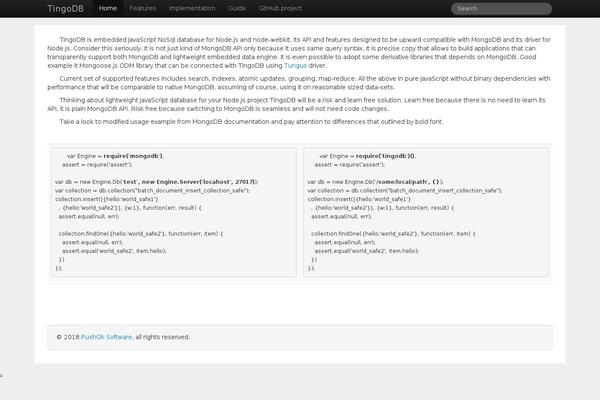Viewport: 600px width, 400px height.
Task: Go to the Features page
Action: tap(143, 8)
